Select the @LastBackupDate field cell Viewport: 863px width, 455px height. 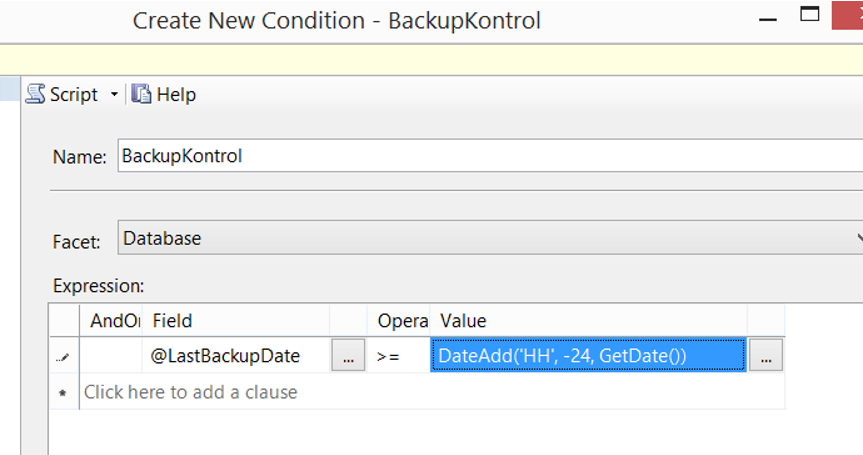pyautogui.click(x=236, y=355)
